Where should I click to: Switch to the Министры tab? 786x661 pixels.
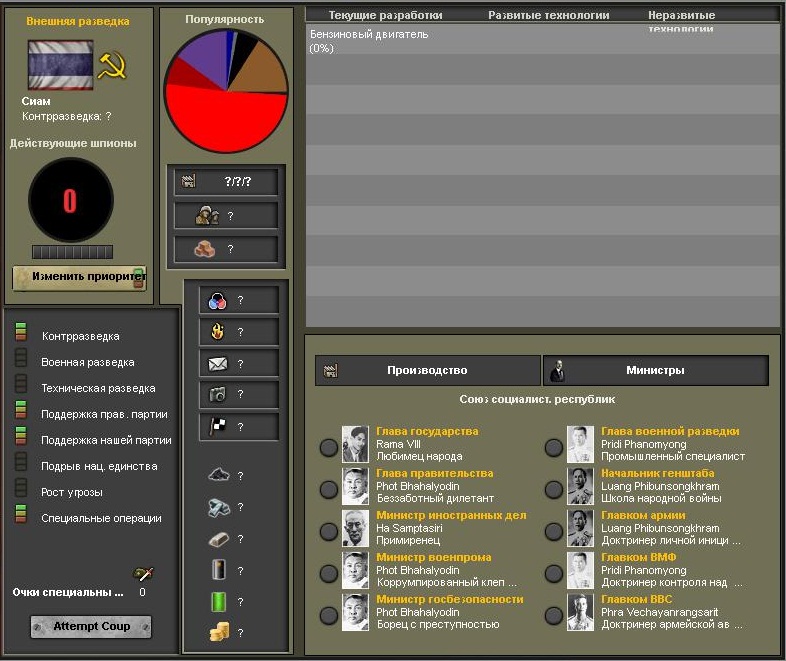(x=655, y=370)
